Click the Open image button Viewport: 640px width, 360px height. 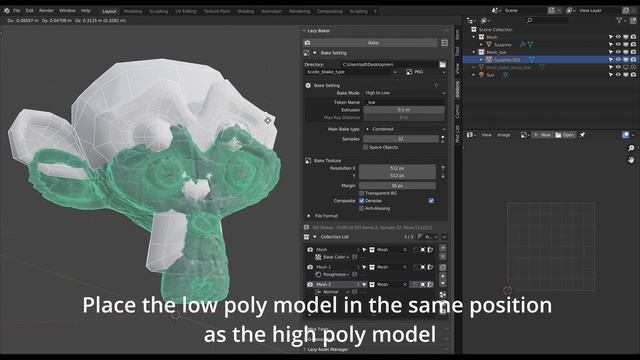565,135
